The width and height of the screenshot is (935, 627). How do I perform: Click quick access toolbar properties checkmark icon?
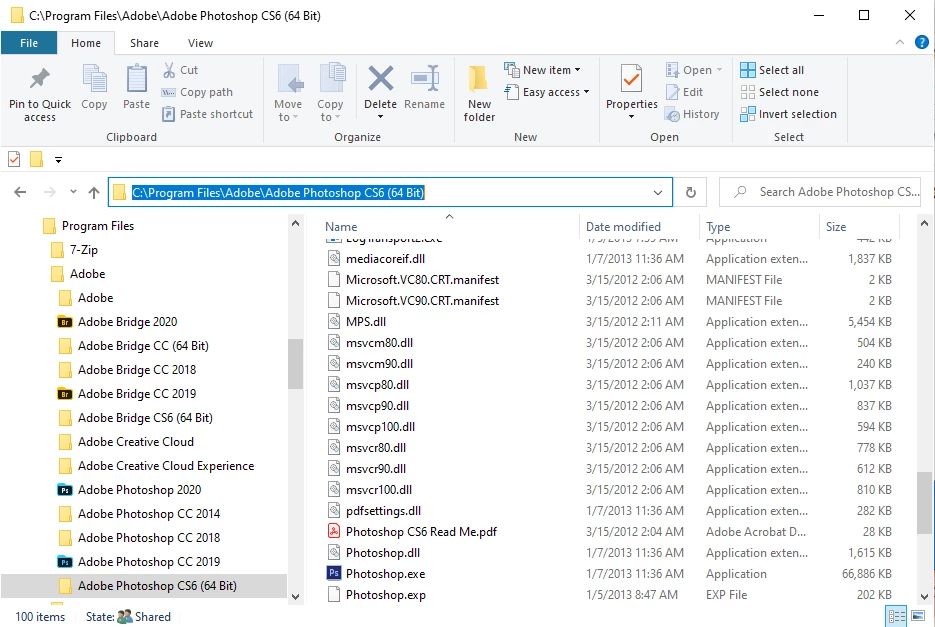coord(14,159)
